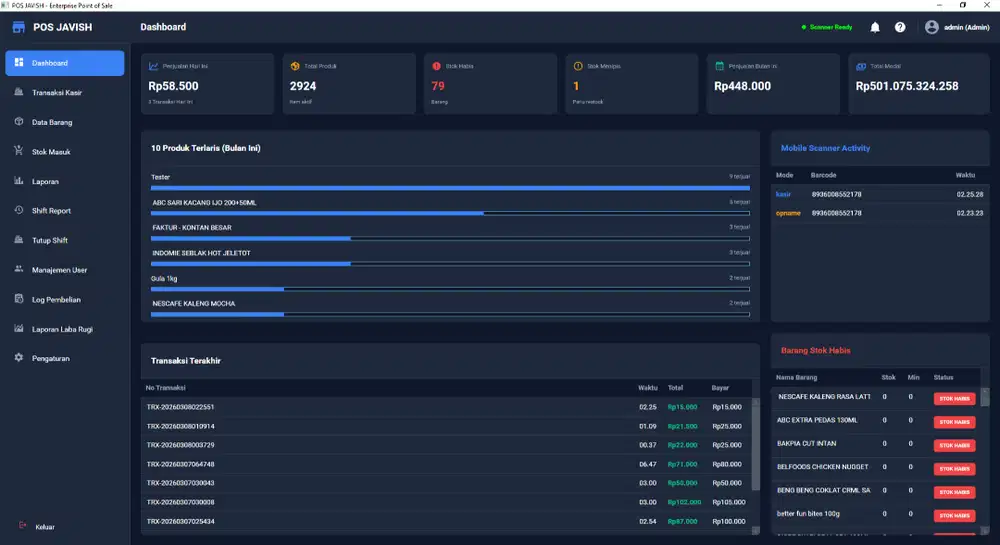Go to Data Barang menu
Screen dimensions: 1000x545
pyautogui.click(x=51, y=122)
